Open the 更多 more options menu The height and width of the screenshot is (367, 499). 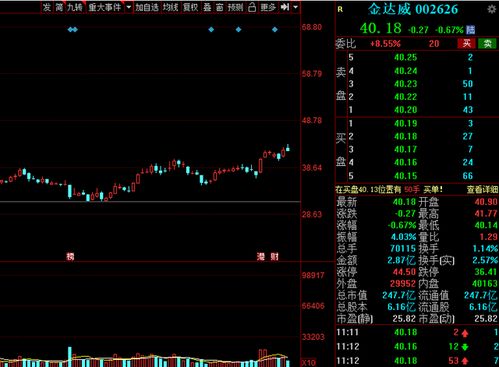(x=268, y=7)
